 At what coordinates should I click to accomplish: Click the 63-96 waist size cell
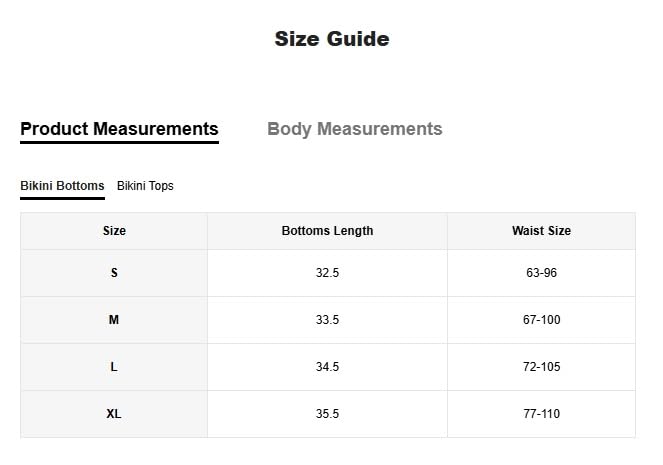tap(541, 273)
